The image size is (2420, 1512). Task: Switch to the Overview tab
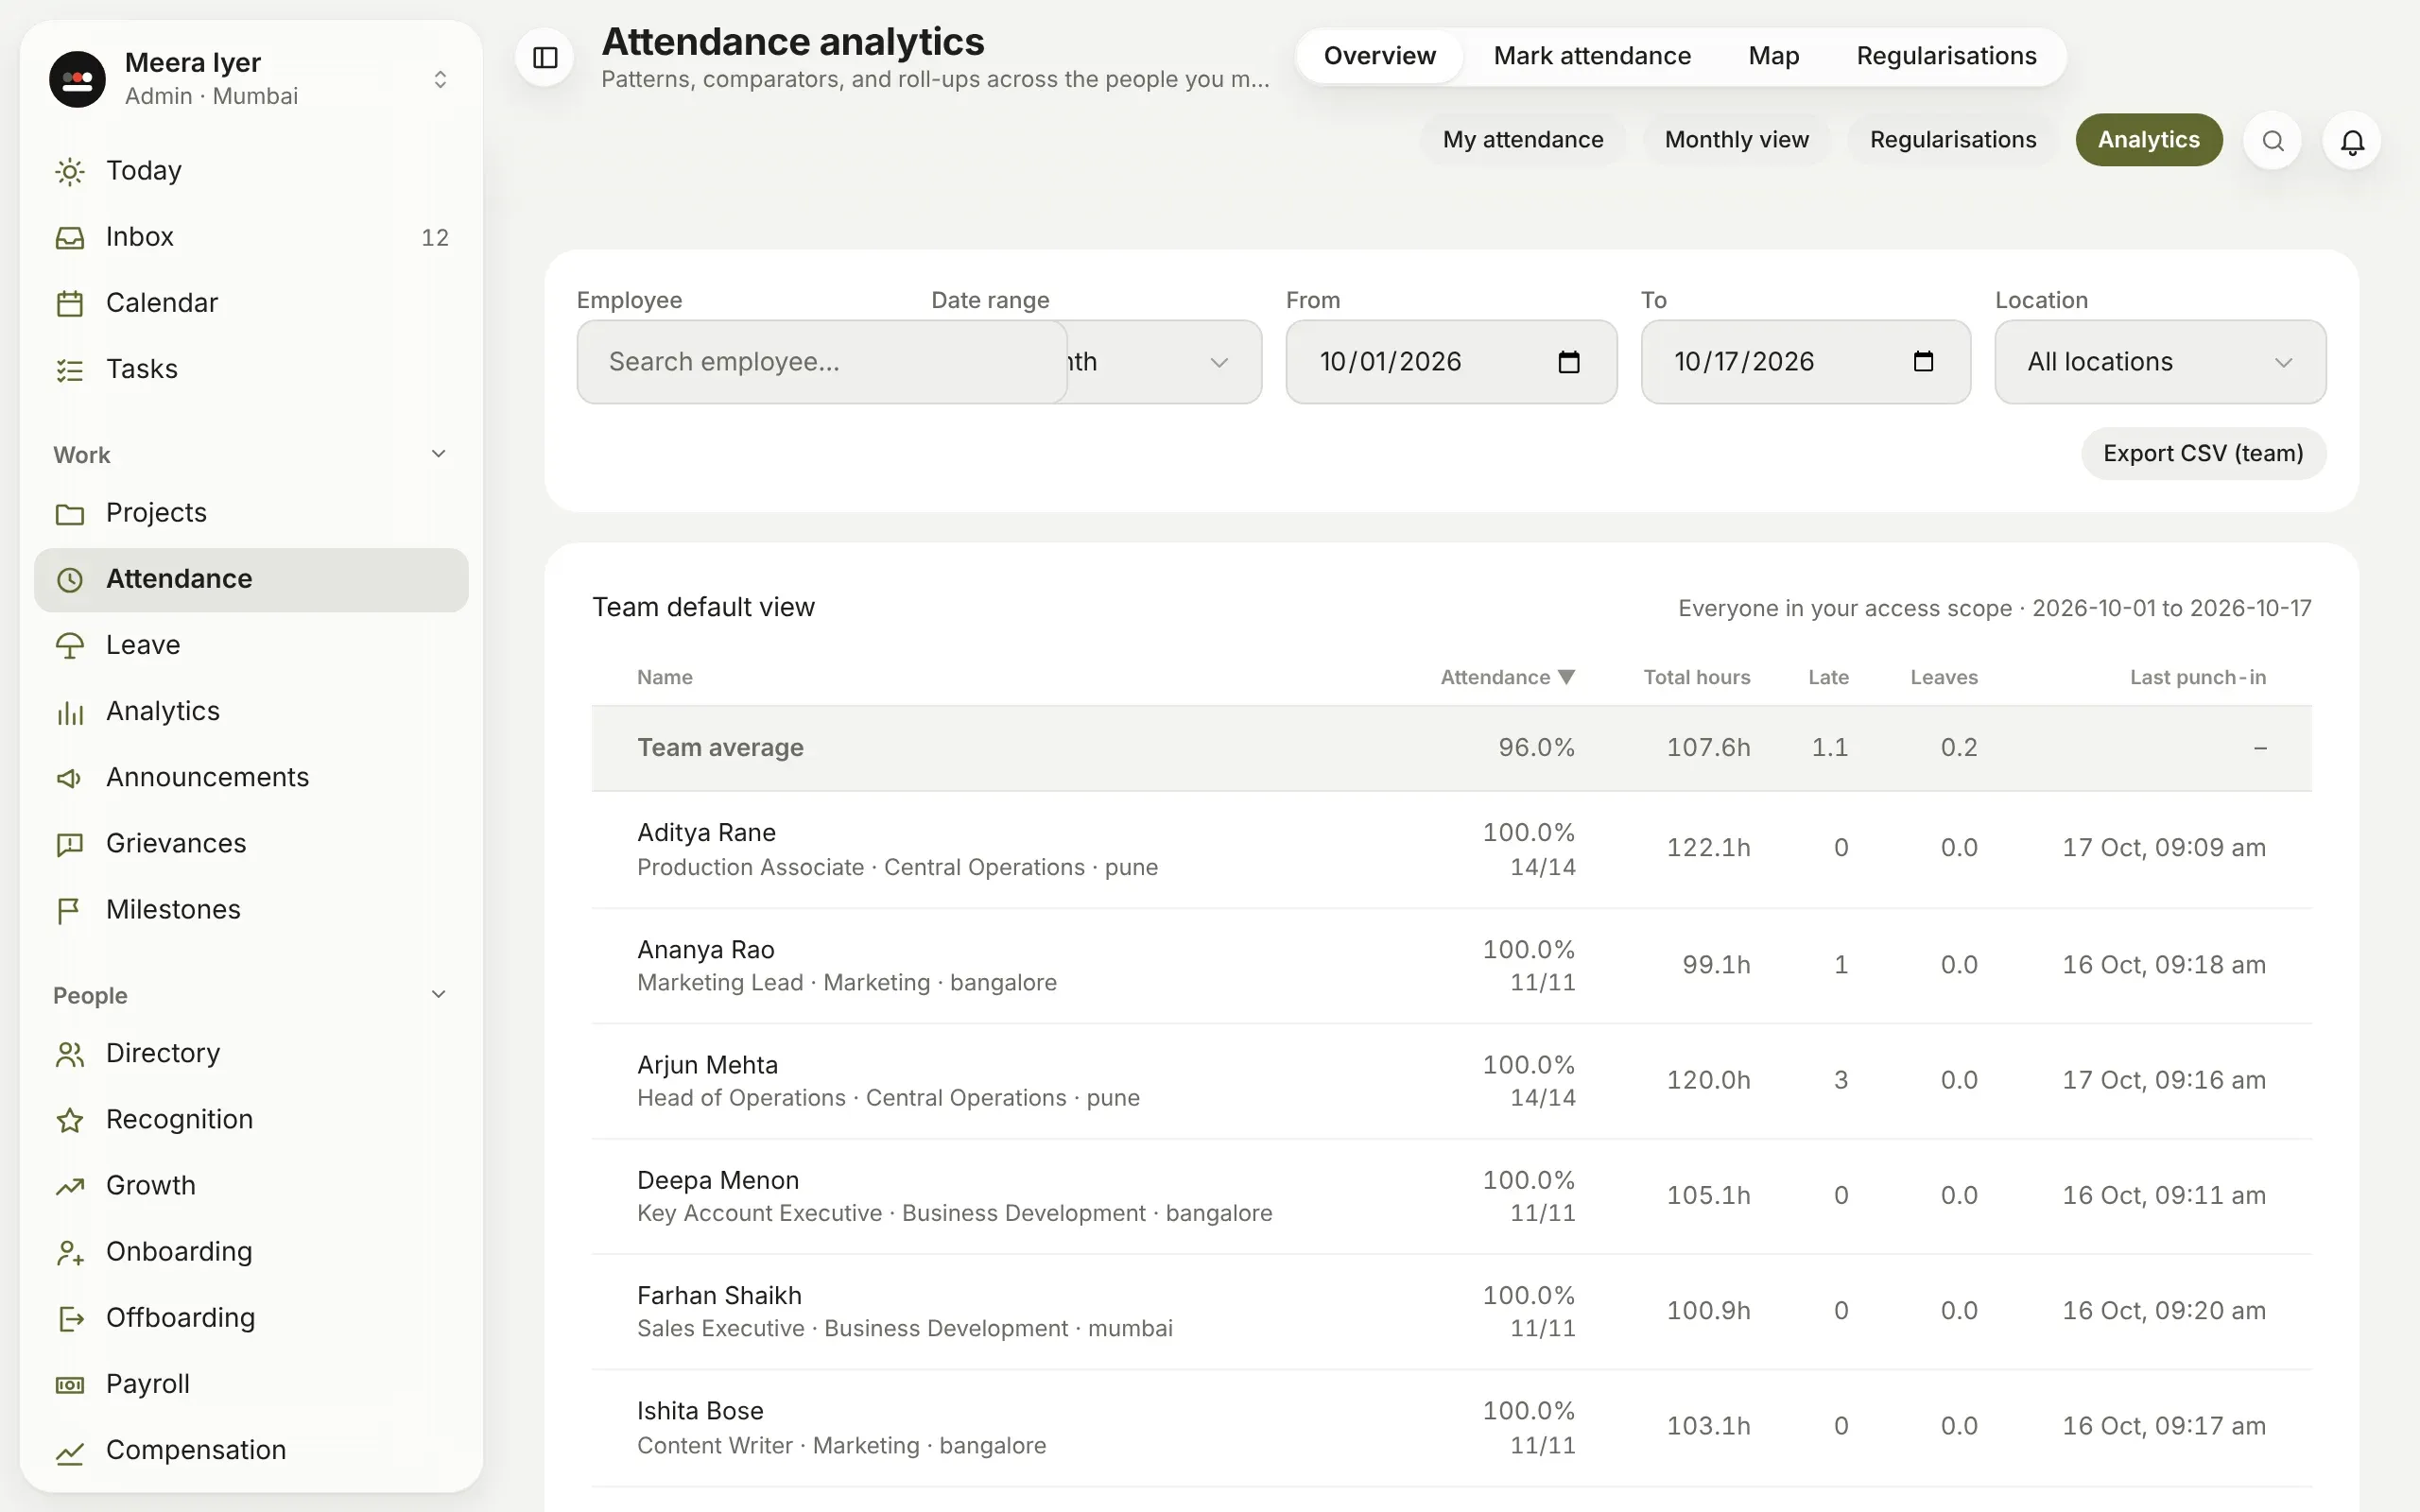click(x=1379, y=56)
